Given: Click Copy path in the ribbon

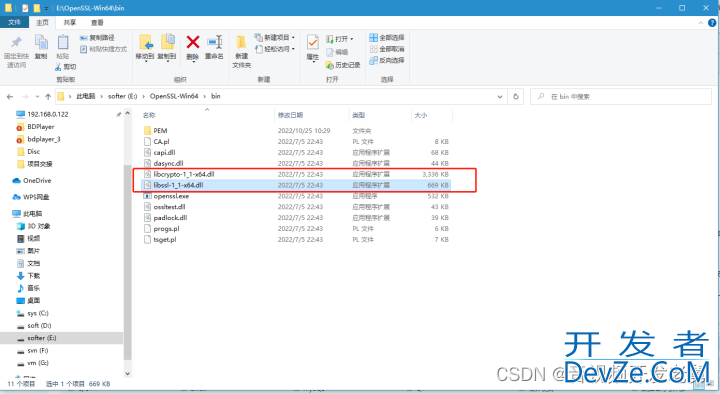Looking at the screenshot, I should [97, 38].
